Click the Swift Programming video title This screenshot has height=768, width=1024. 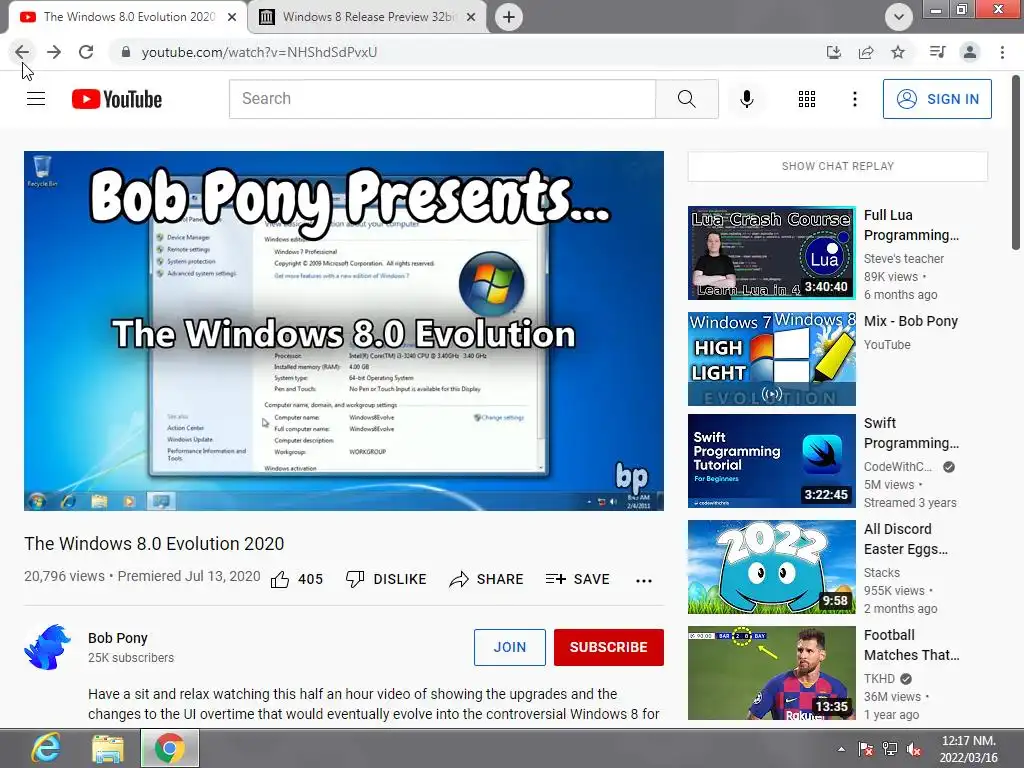pos(911,433)
